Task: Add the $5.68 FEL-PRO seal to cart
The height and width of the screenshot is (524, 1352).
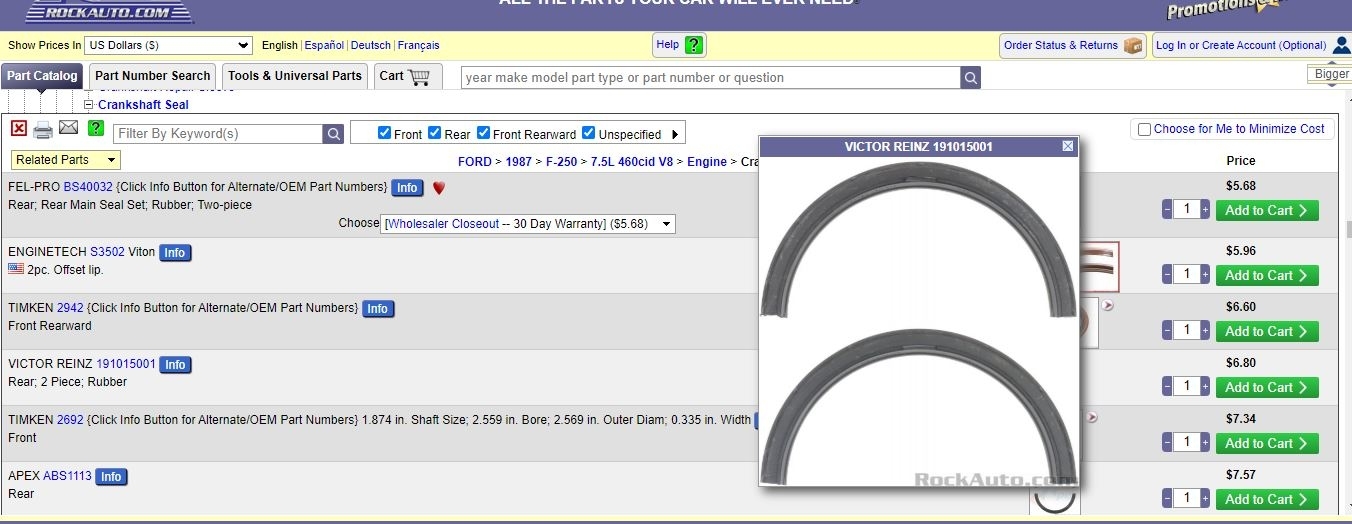Action: coord(1267,210)
